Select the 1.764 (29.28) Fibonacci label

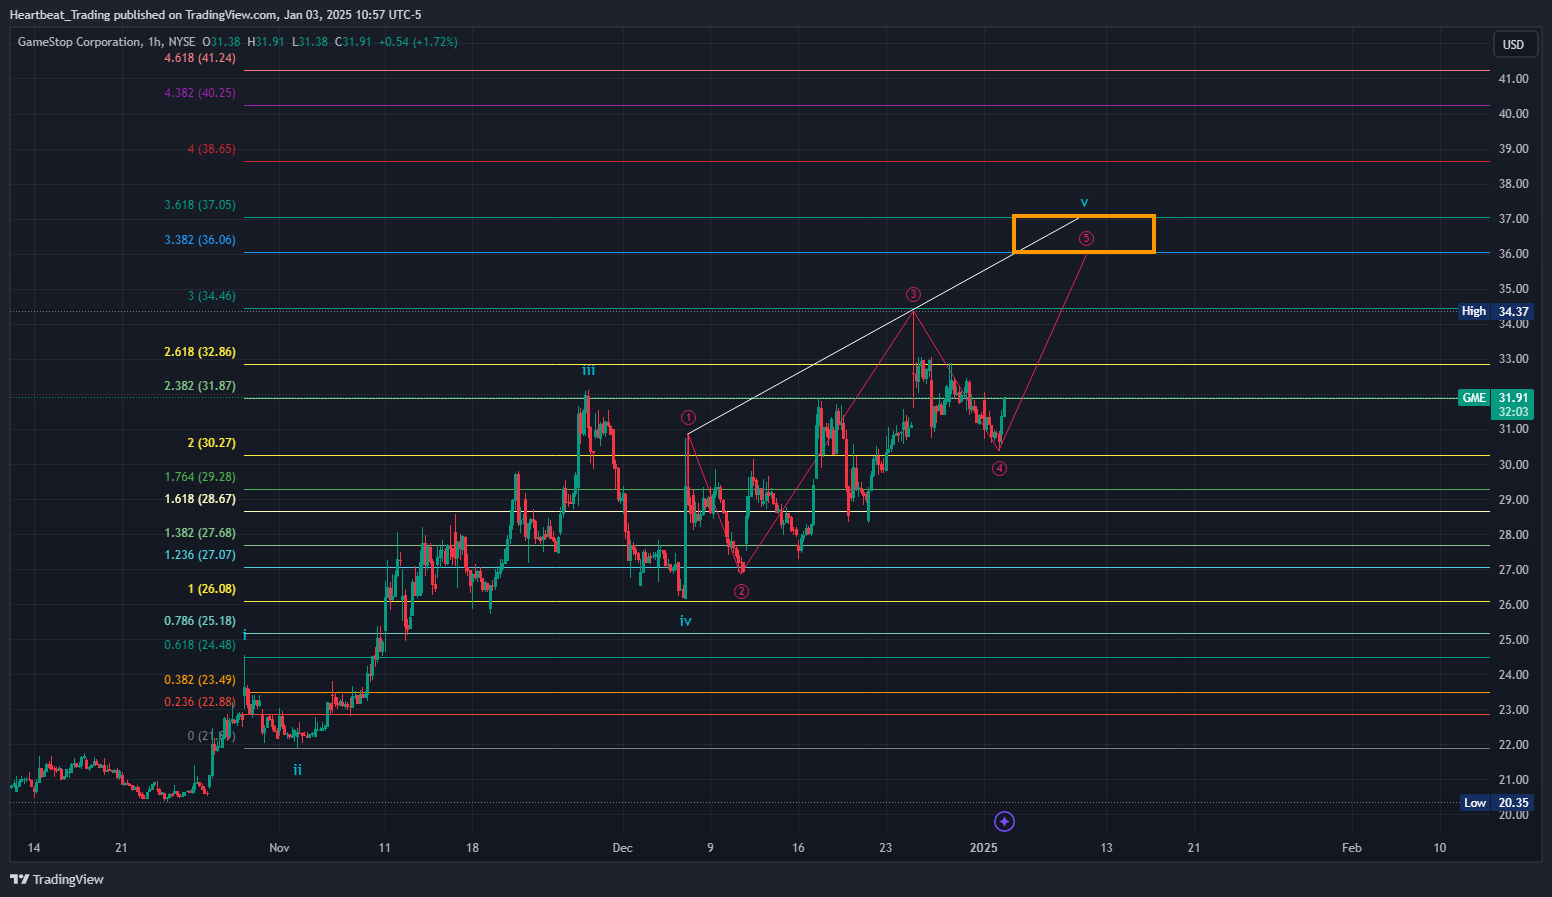pos(200,477)
